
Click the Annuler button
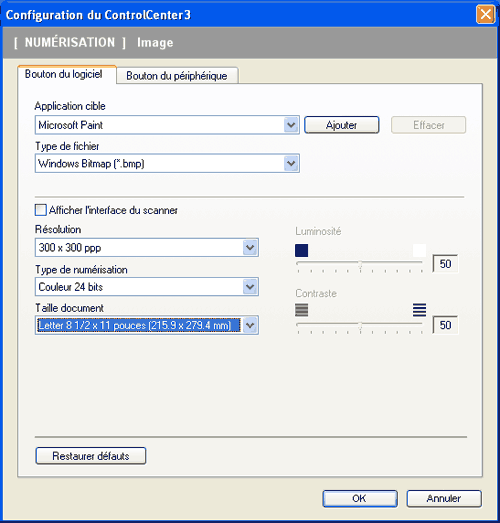pos(444,499)
